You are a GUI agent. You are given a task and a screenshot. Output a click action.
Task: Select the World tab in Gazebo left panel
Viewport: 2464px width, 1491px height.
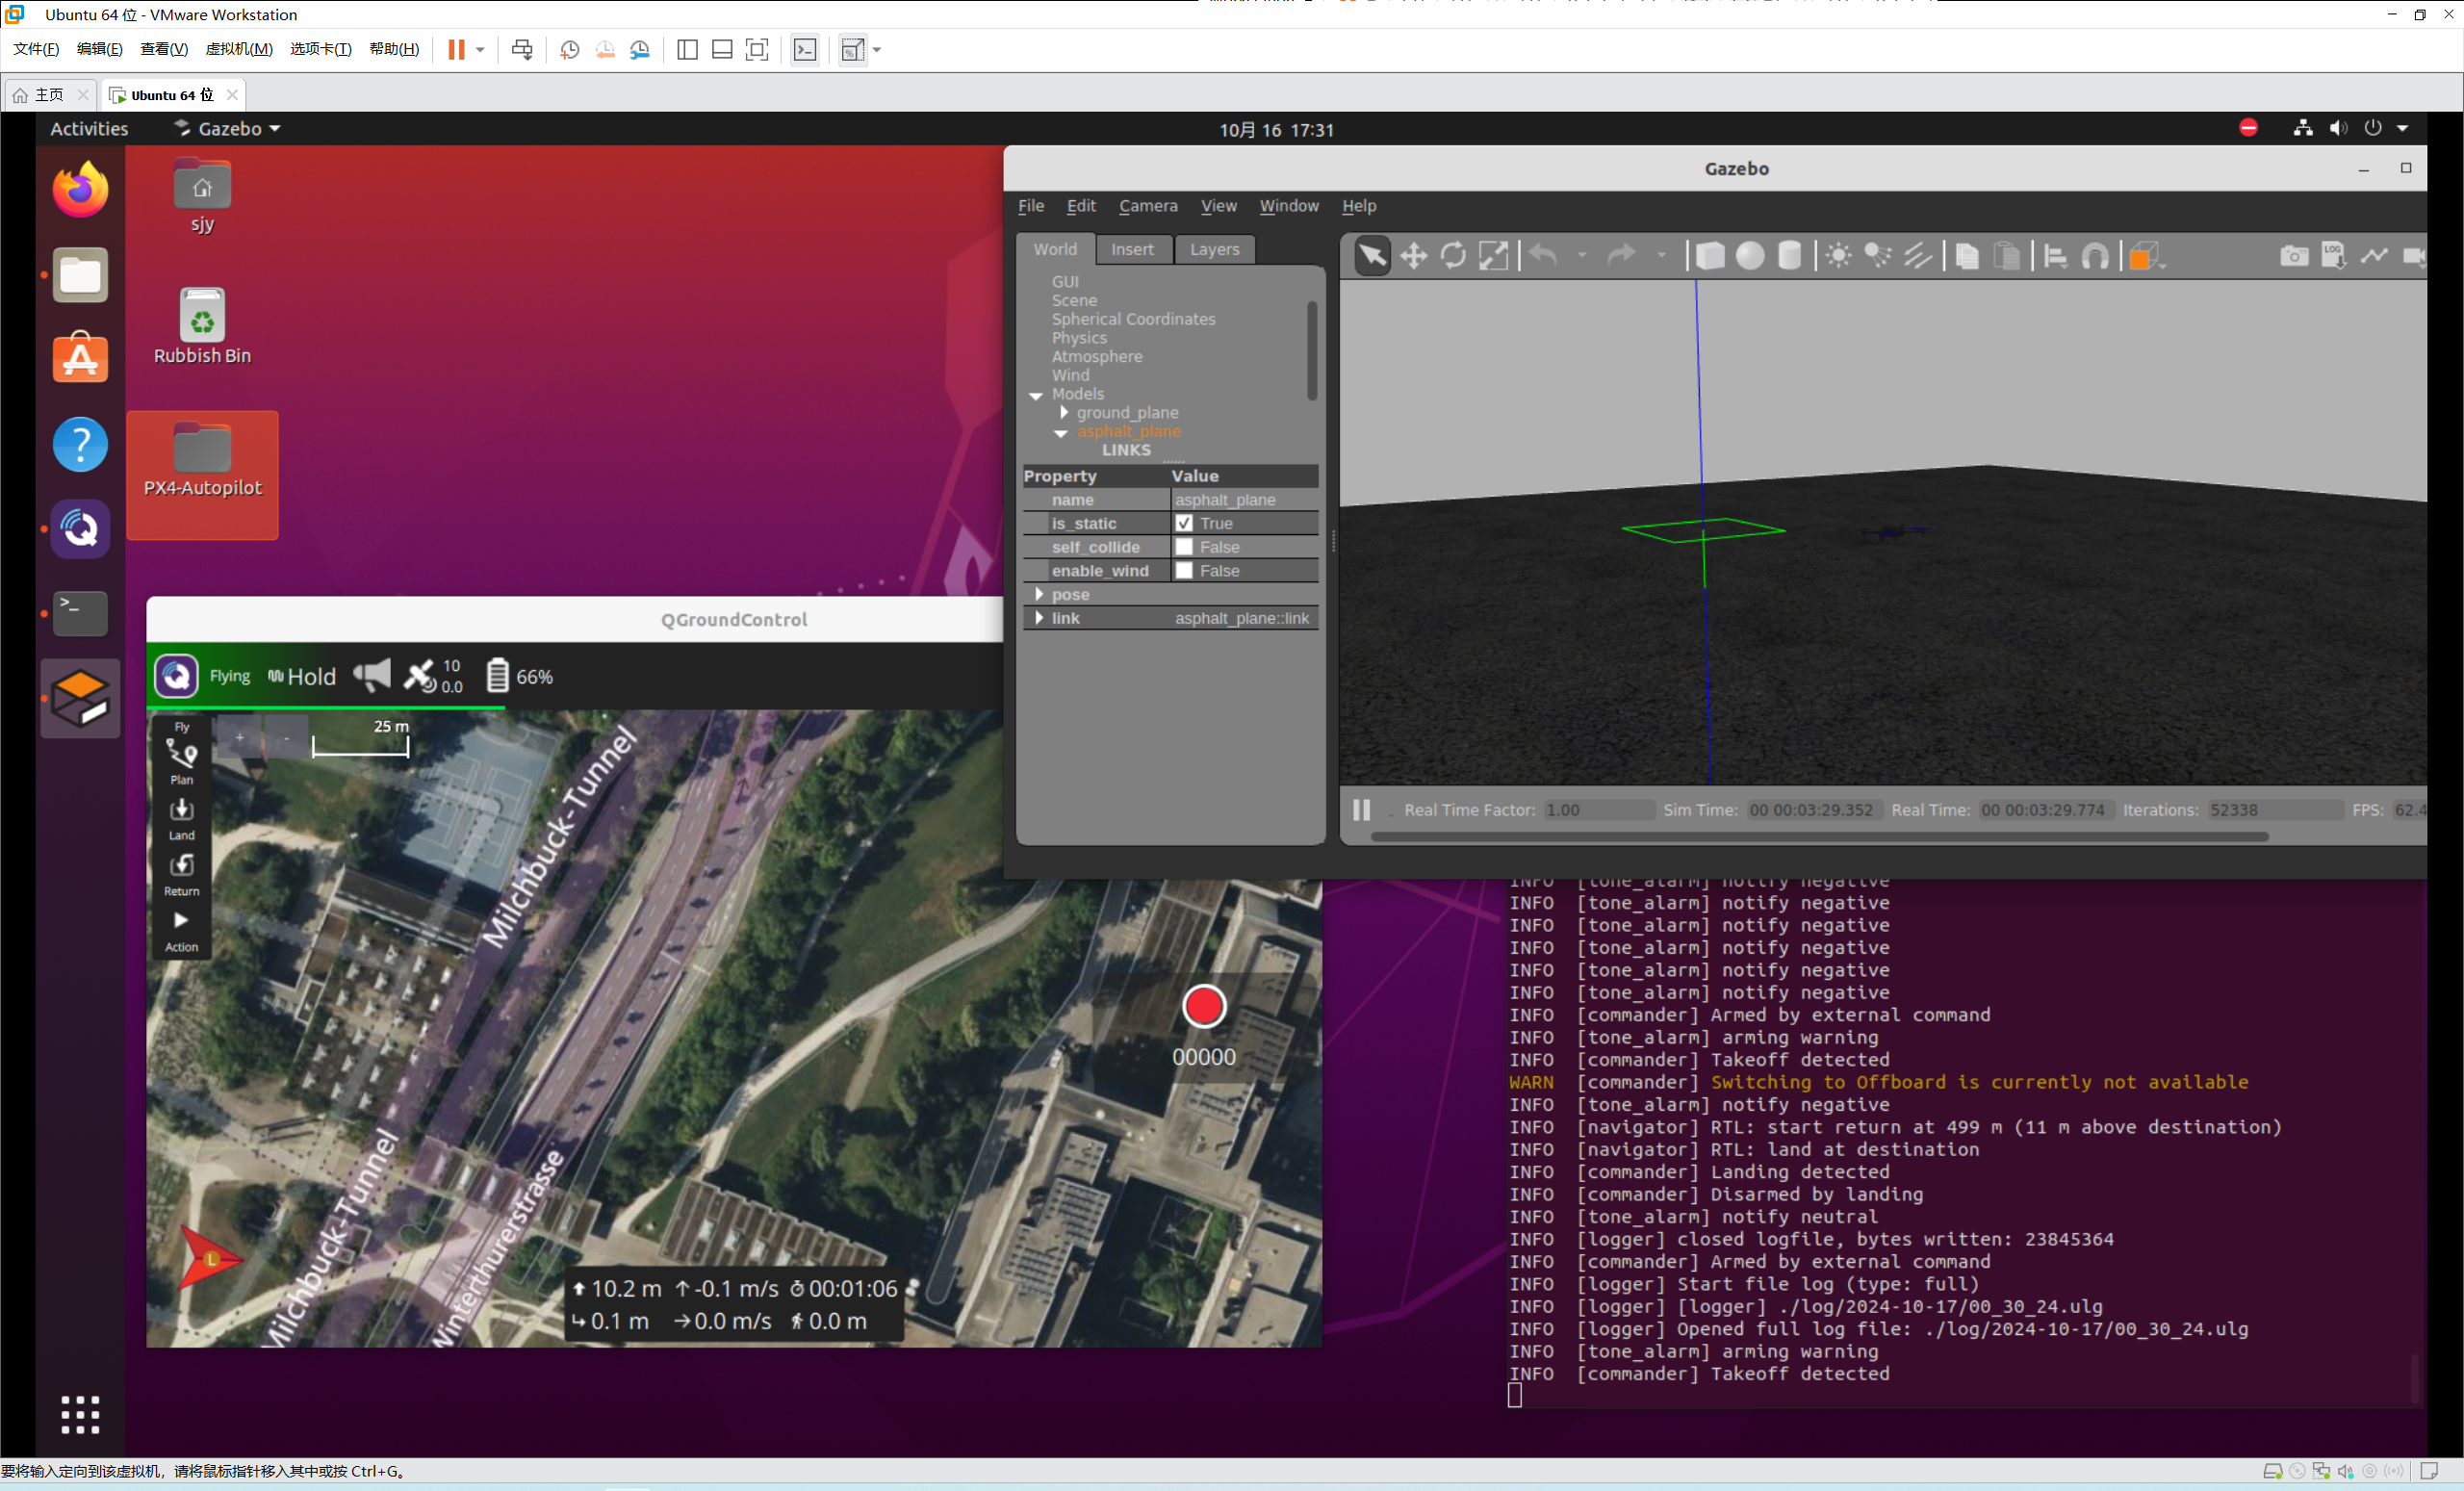1054,248
